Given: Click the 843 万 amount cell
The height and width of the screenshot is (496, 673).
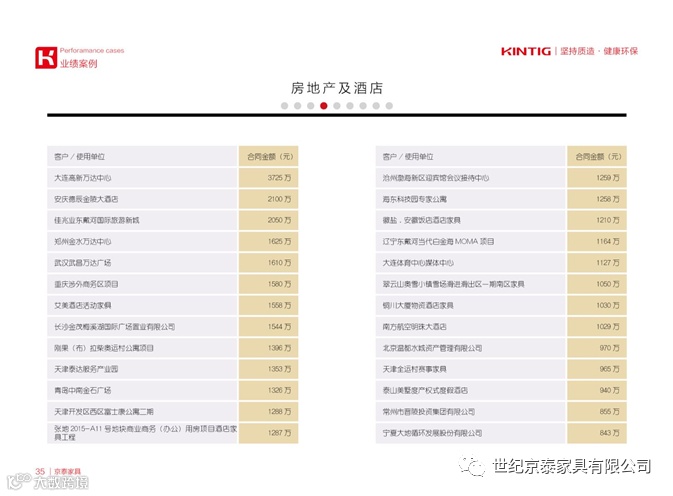Looking at the screenshot, I should (597, 433).
